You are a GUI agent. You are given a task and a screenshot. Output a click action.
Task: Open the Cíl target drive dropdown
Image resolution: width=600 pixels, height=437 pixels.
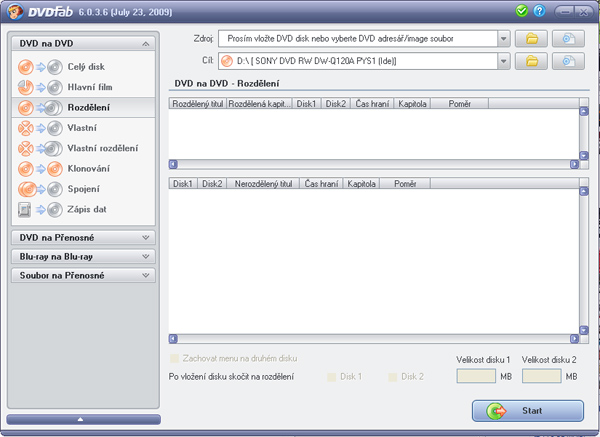click(x=504, y=62)
